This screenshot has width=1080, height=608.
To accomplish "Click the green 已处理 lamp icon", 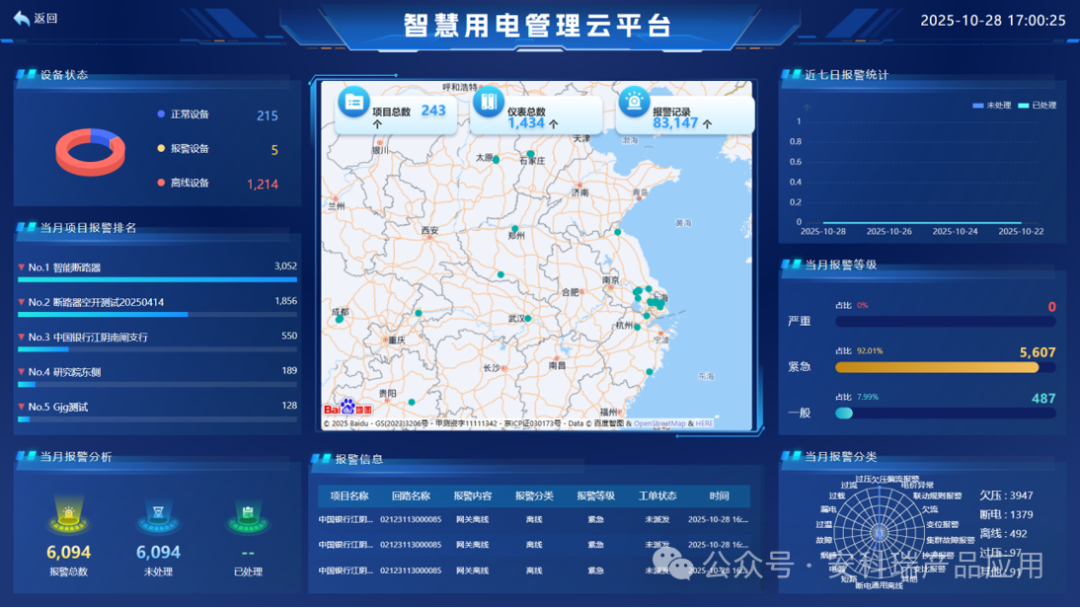I will (x=248, y=516).
